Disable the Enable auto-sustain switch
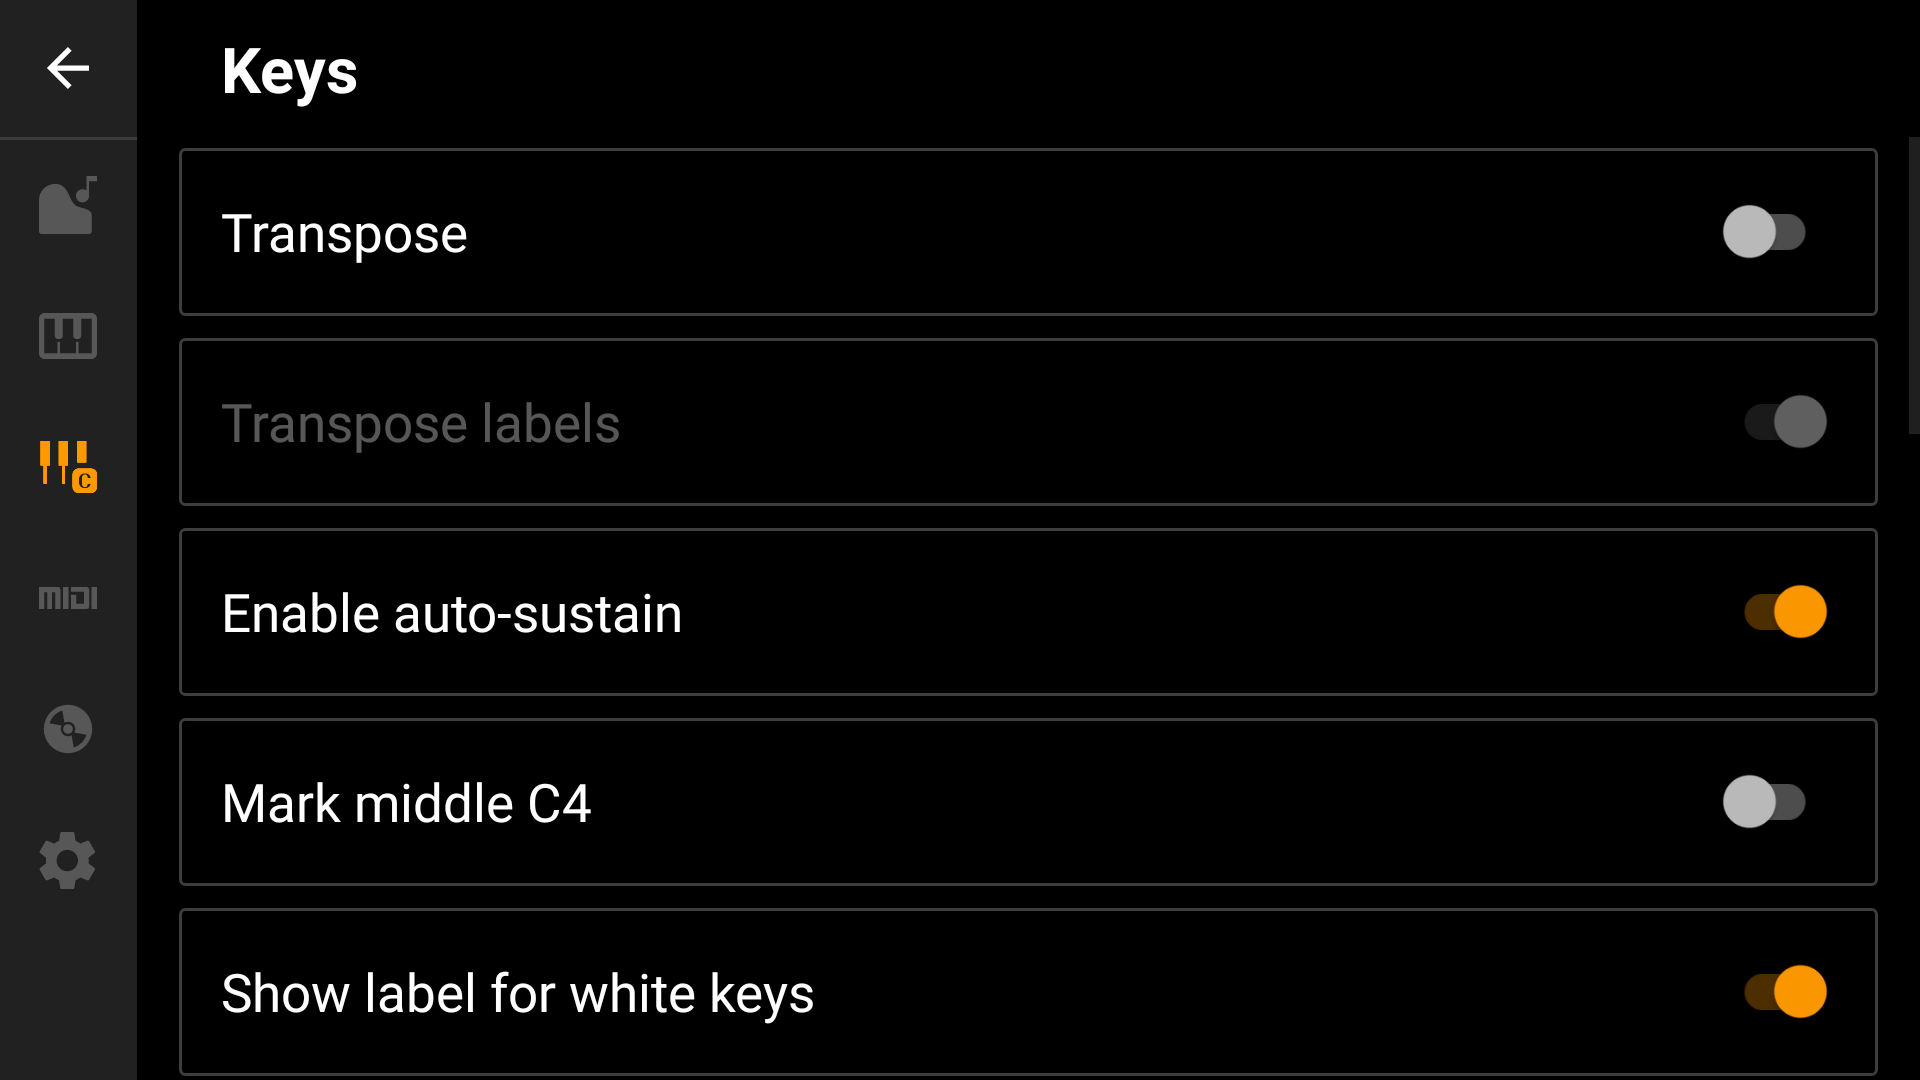Image resolution: width=1920 pixels, height=1080 pixels. pos(1784,612)
